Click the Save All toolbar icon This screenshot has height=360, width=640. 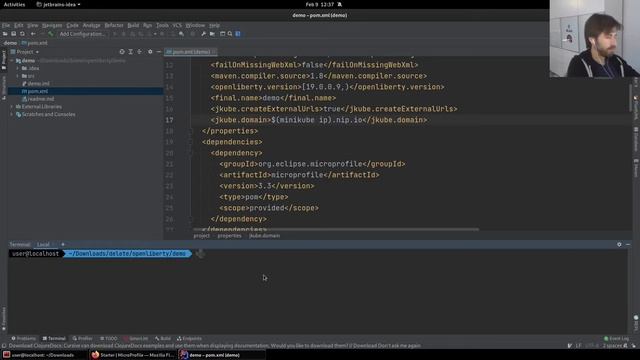(13, 34)
